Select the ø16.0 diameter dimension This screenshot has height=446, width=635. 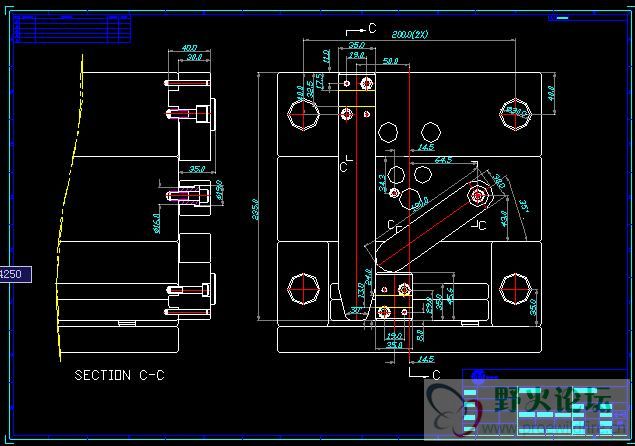tap(157, 223)
